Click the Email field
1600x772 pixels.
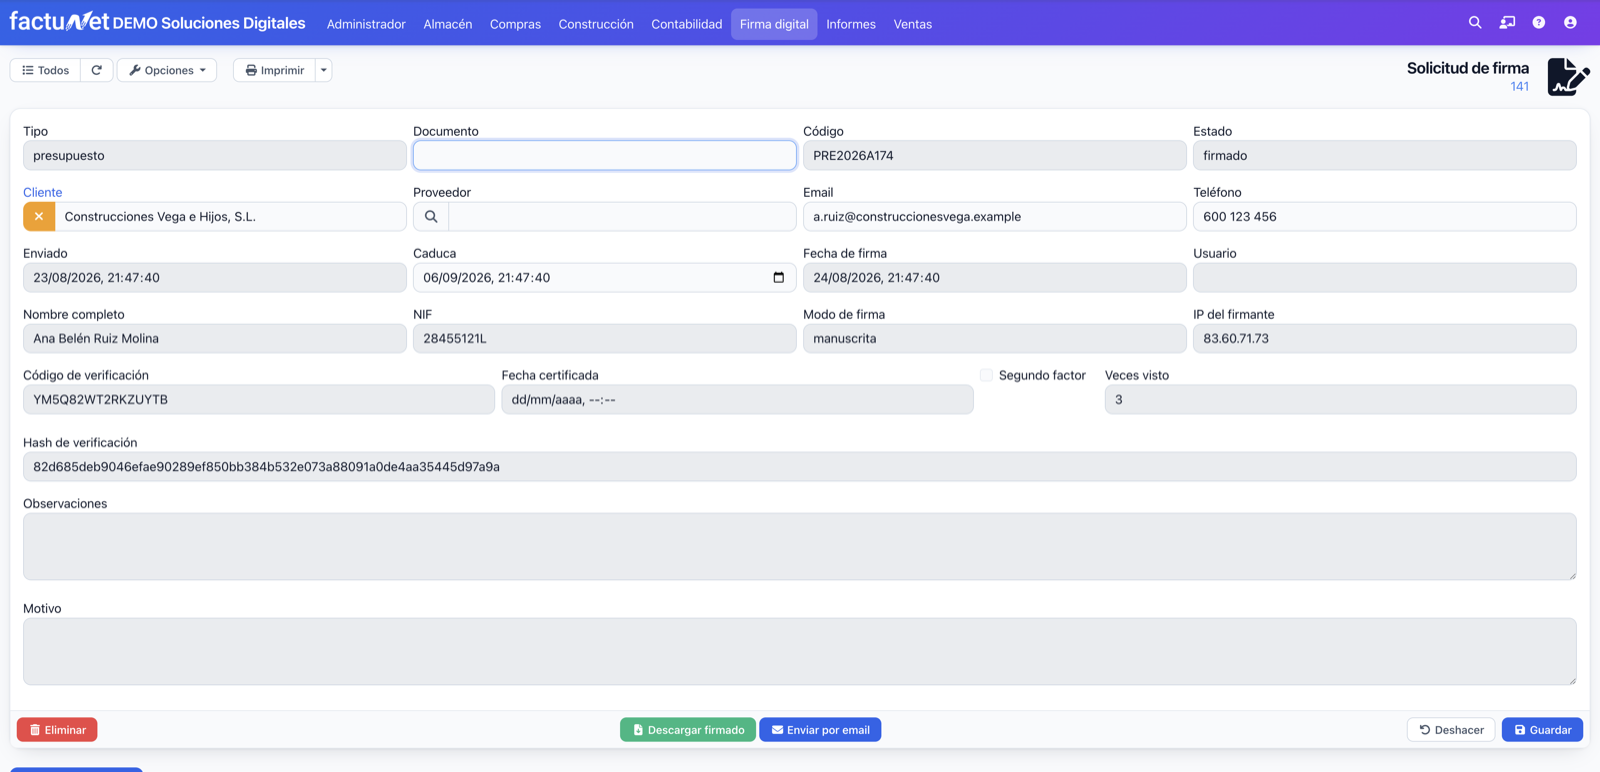995,217
